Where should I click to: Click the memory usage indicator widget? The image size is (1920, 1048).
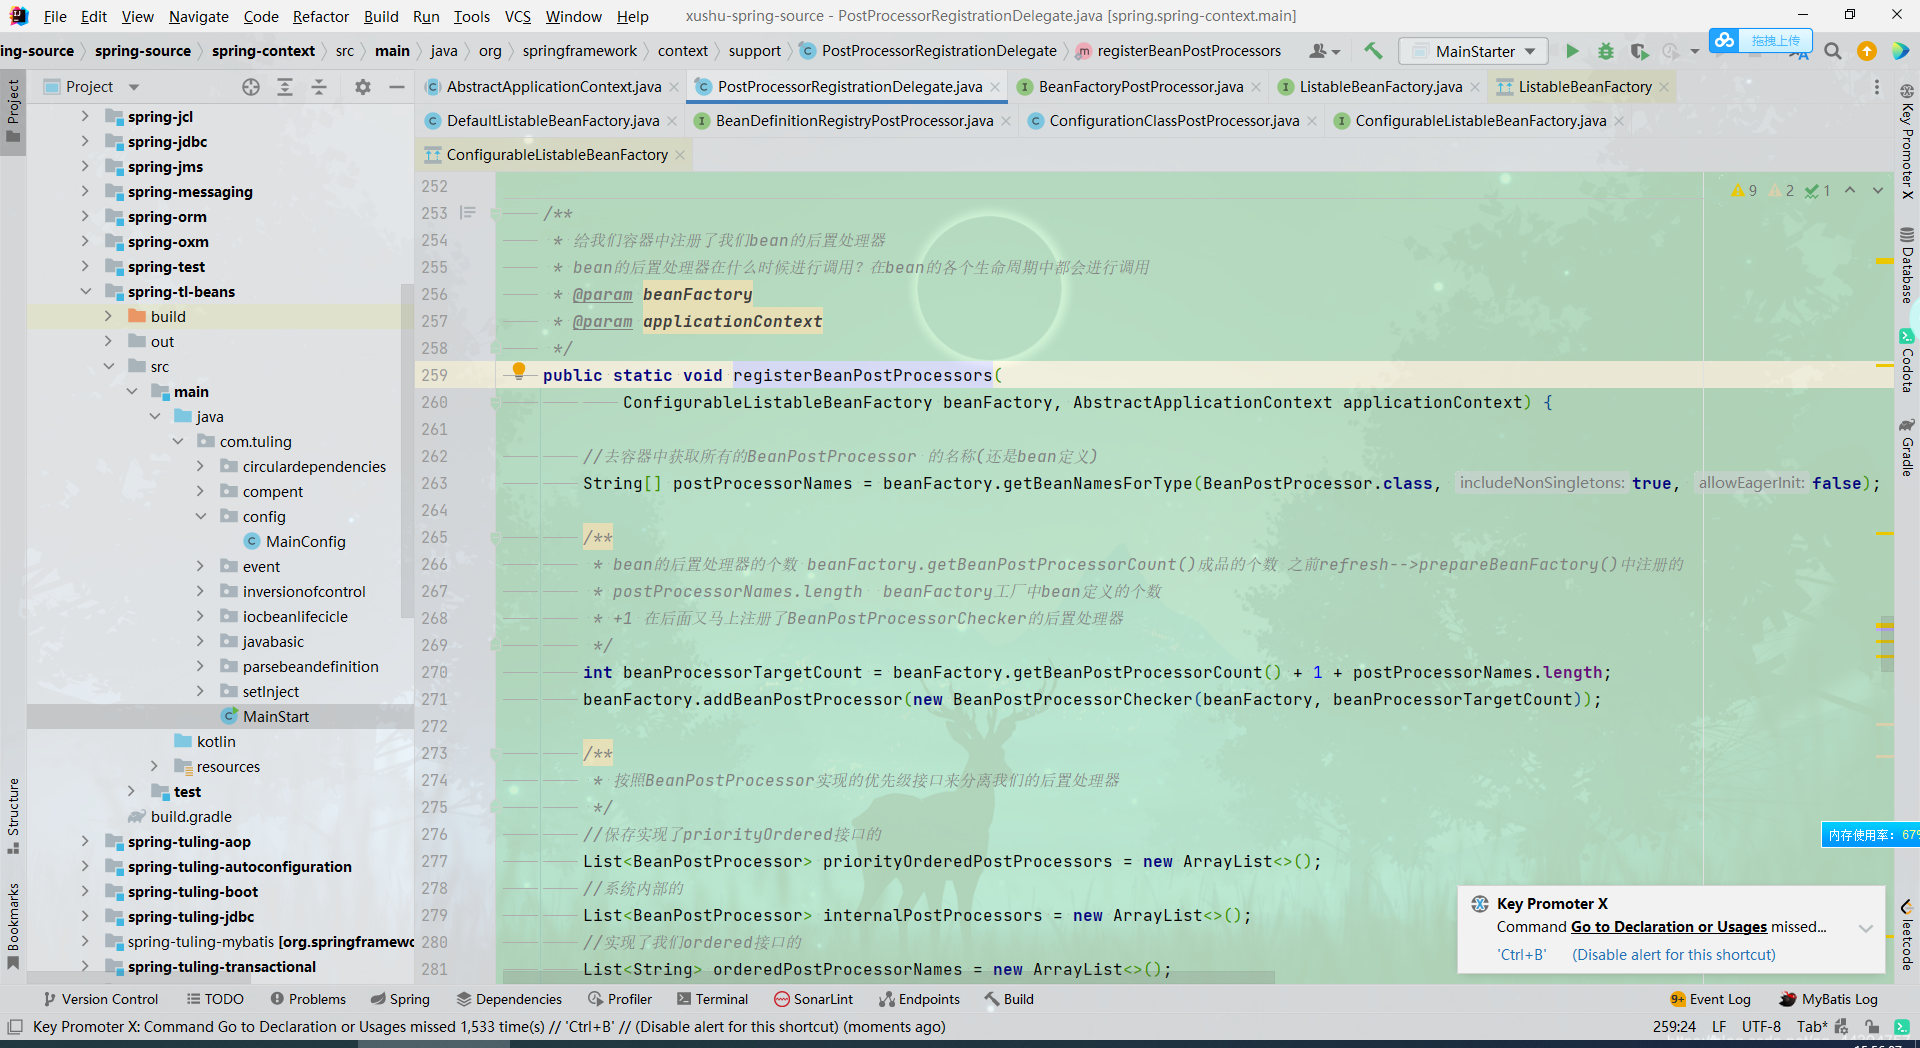1870,835
